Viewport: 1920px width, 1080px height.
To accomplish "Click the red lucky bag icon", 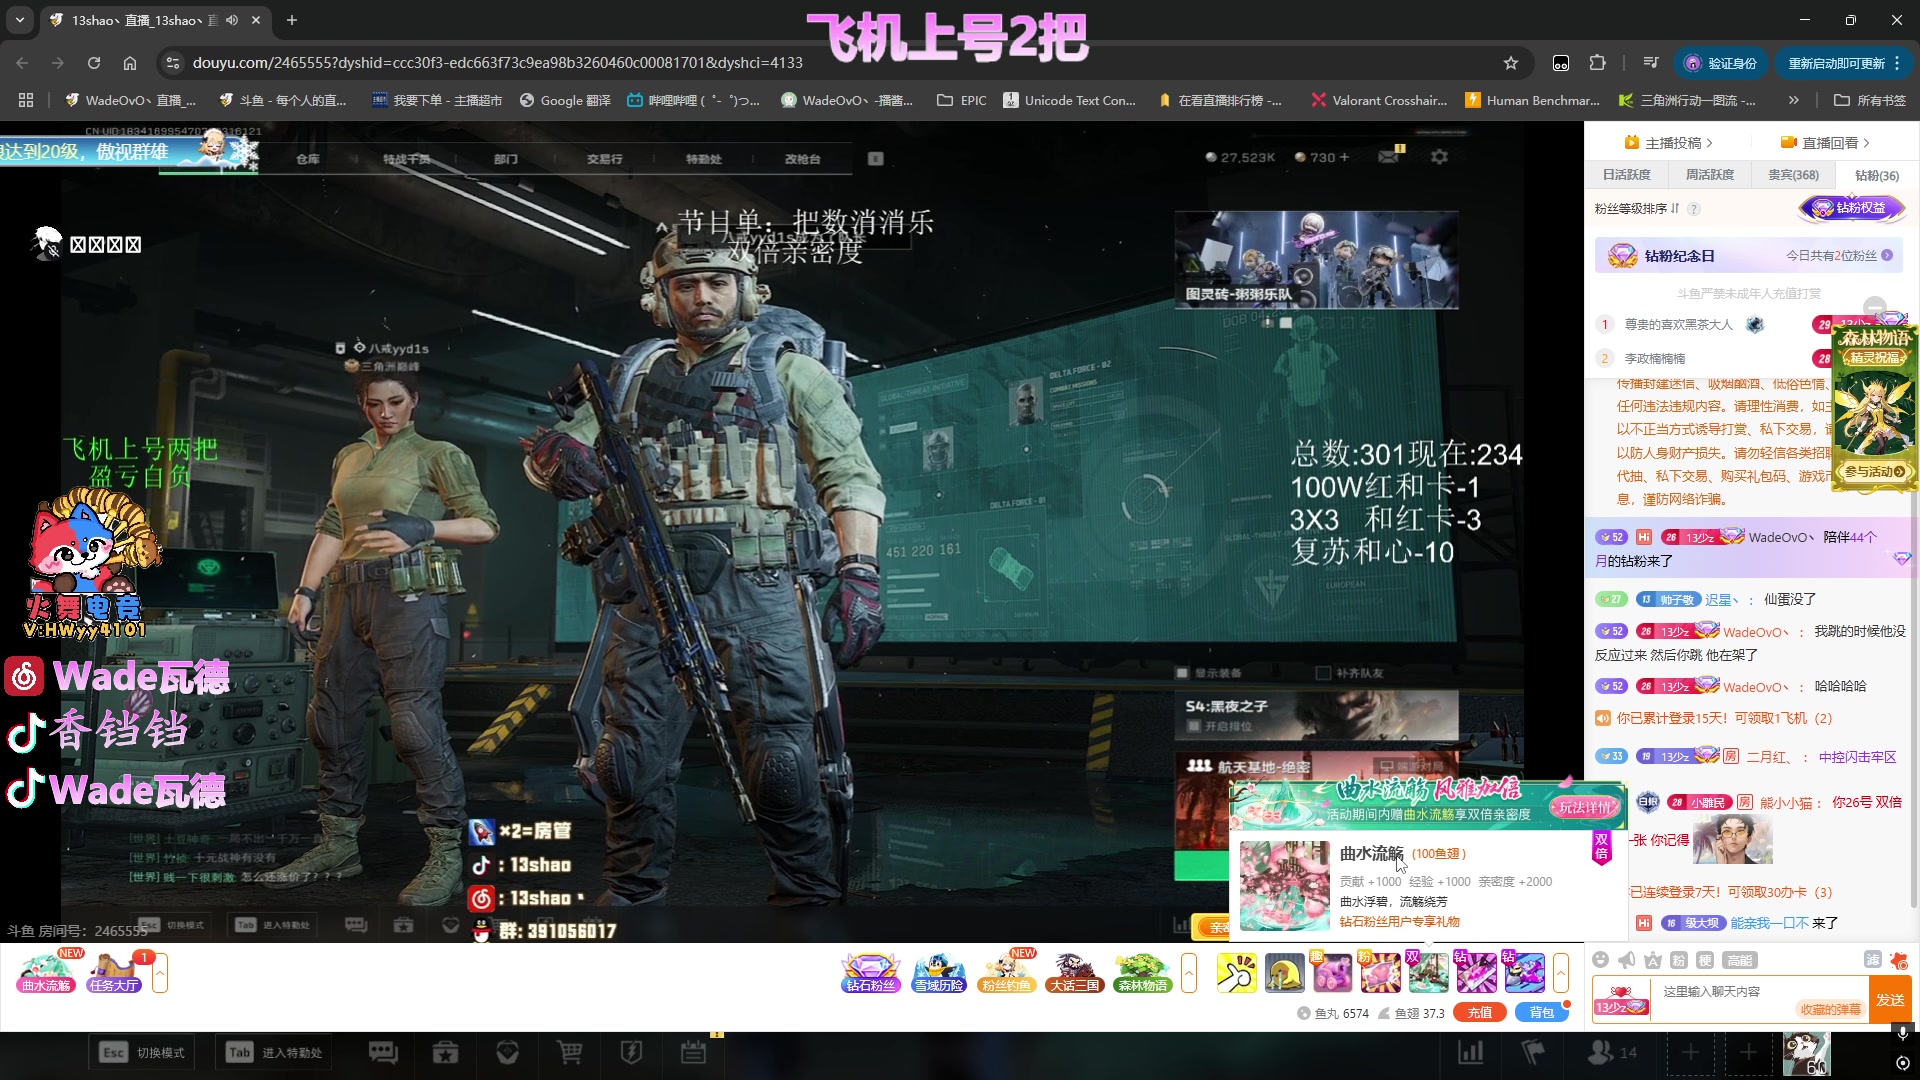I will click(x=1899, y=961).
